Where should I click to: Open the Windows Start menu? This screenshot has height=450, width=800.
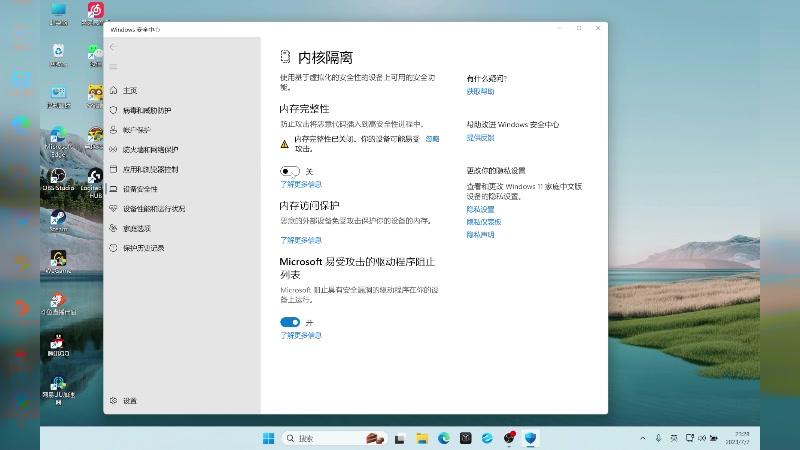tap(268, 438)
